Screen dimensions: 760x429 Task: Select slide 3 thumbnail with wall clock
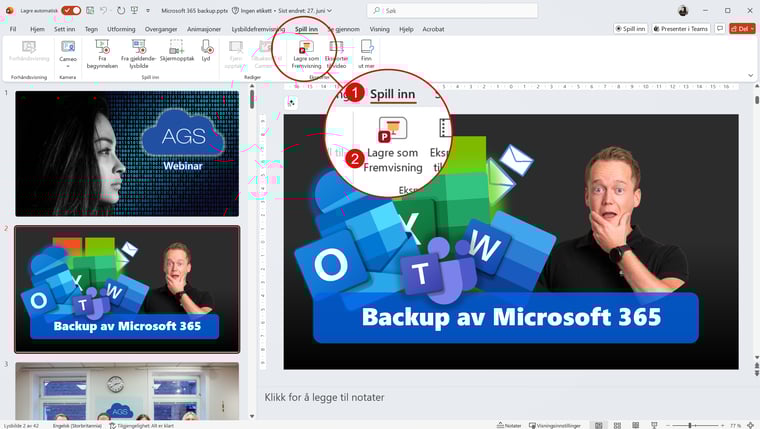[127, 391]
